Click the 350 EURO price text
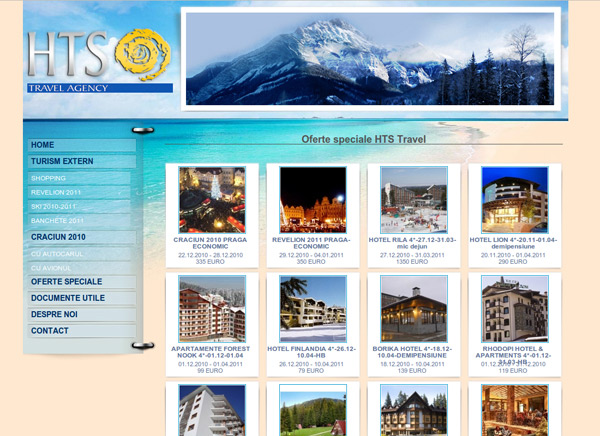The image size is (600, 436). click(311, 262)
